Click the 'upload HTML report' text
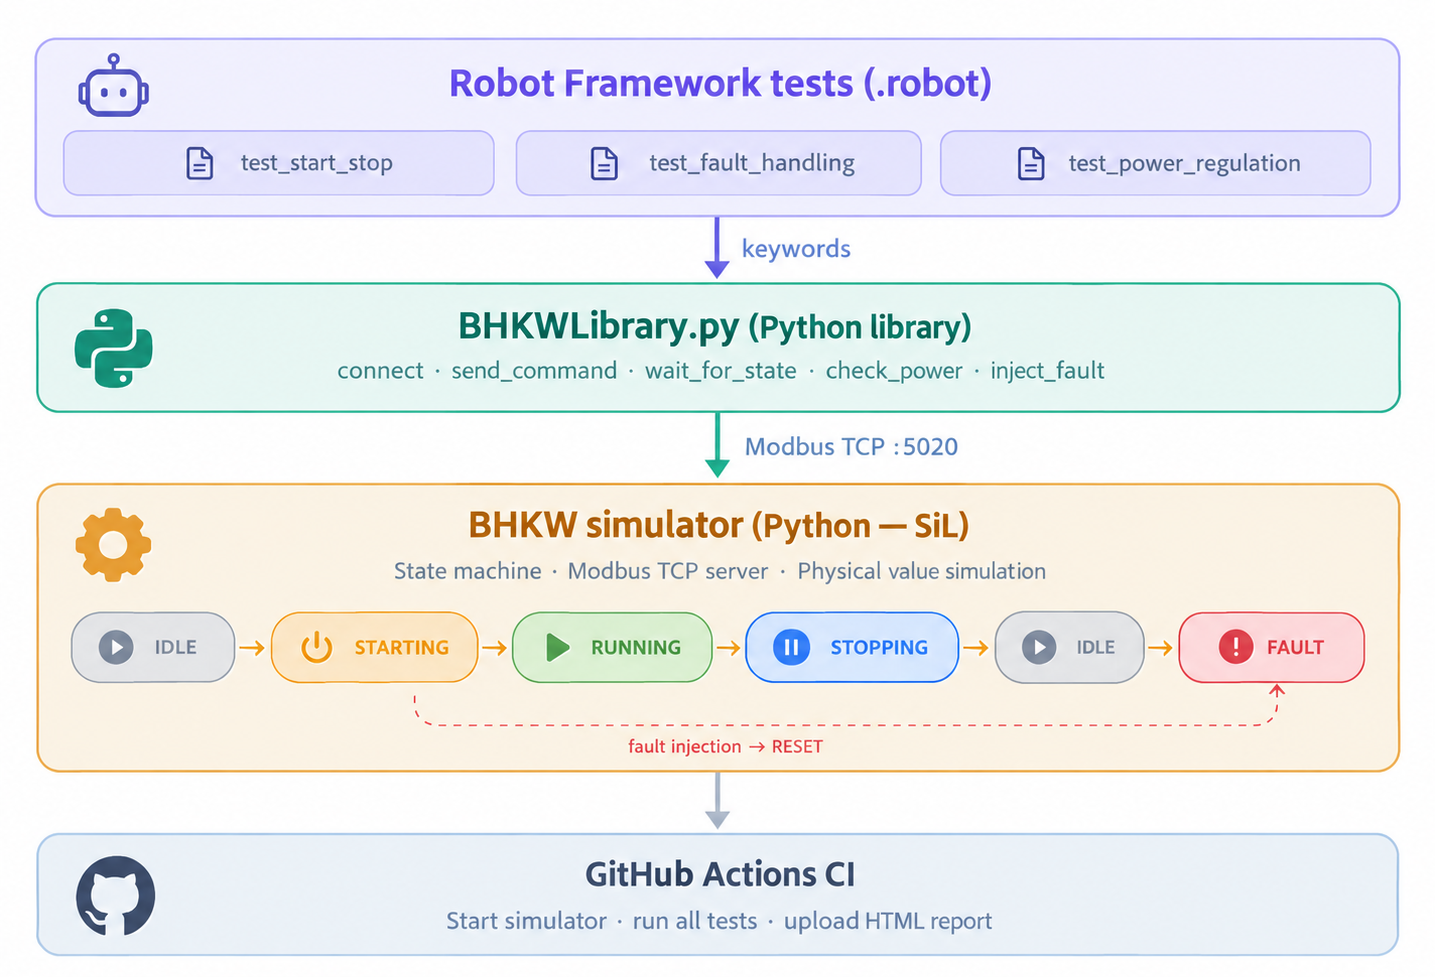The height and width of the screenshot is (977, 1435). pos(888,921)
